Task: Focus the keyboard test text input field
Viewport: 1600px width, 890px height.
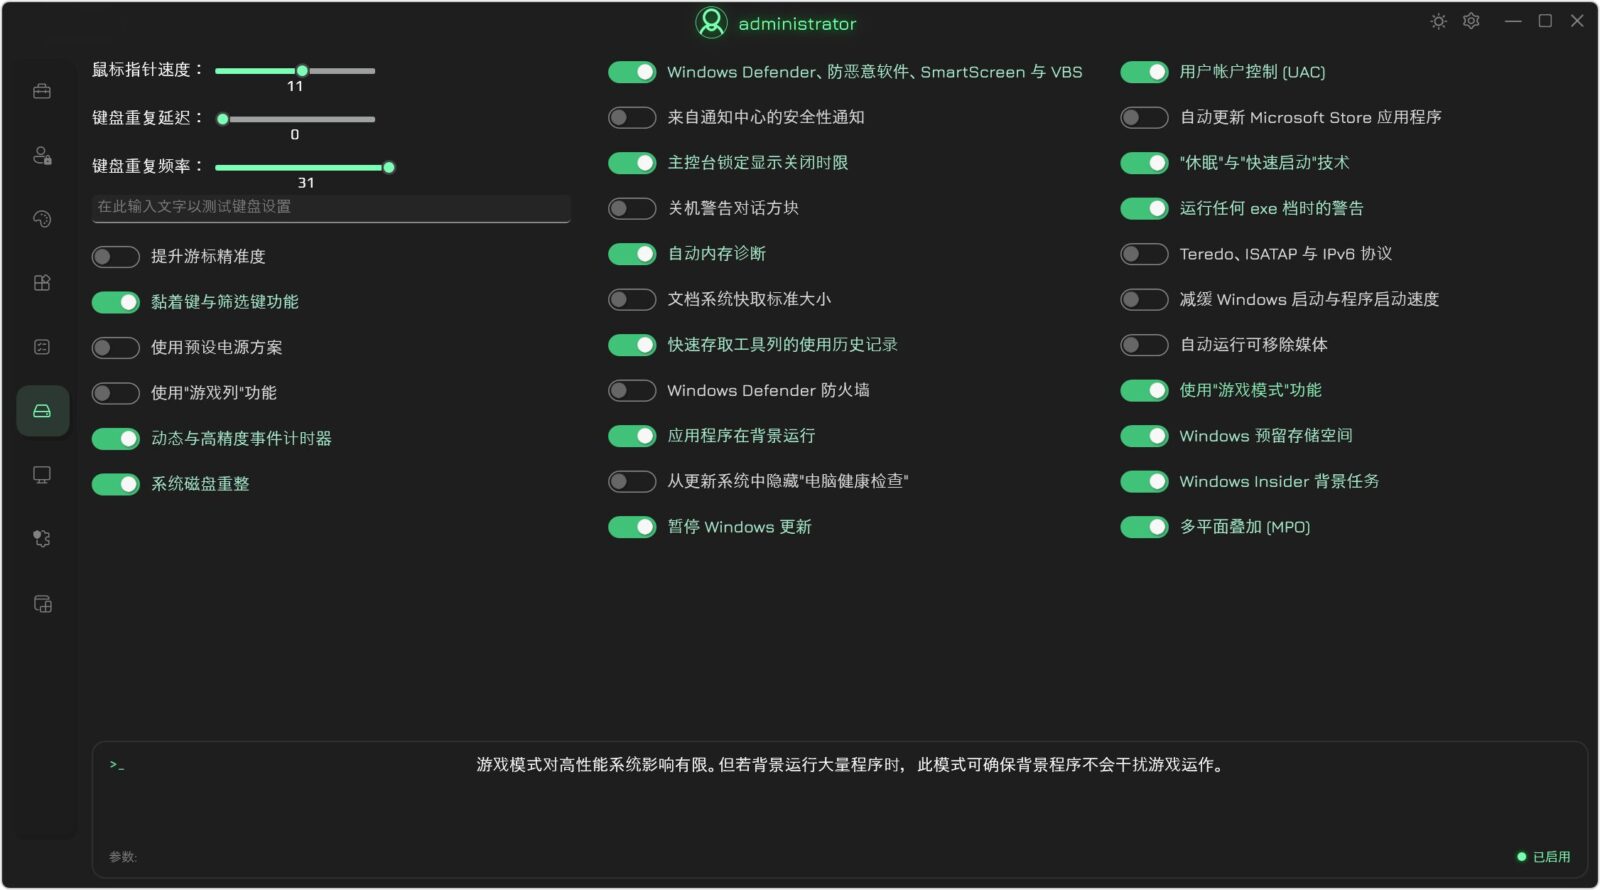Action: tap(331, 207)
